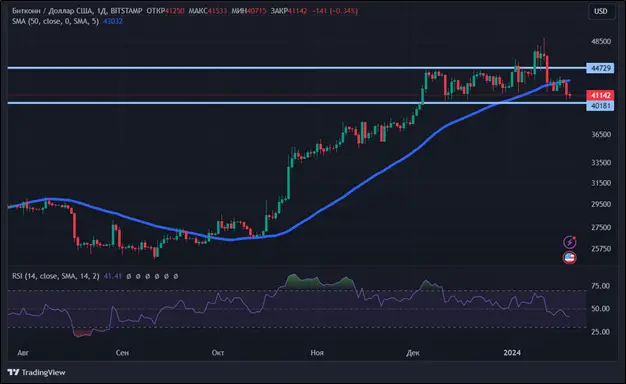Click the SMA (50, close, 0, SMA, 5) legend
Viewport: 626px width, 384px height.
pyautogui.click(x=55, y=21)
